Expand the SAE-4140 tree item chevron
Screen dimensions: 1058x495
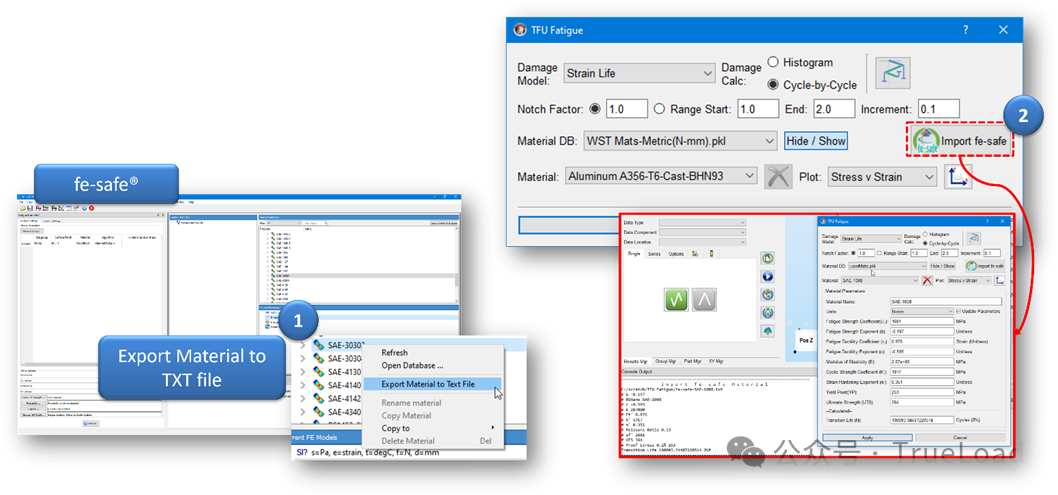pos(303,386)
